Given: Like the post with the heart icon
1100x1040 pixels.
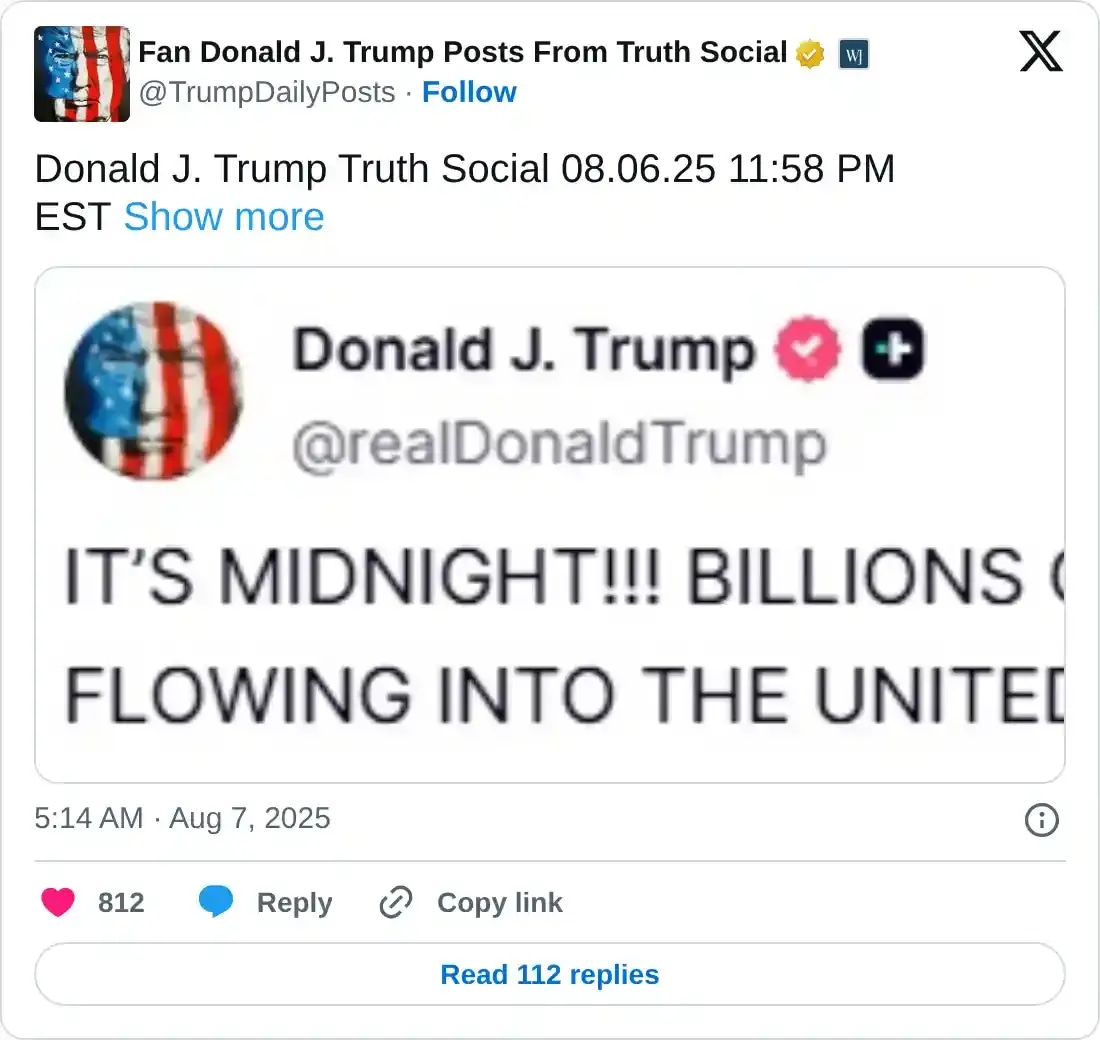Looking at the screenshot, I should pyautogui.click(x=58, y=903).
